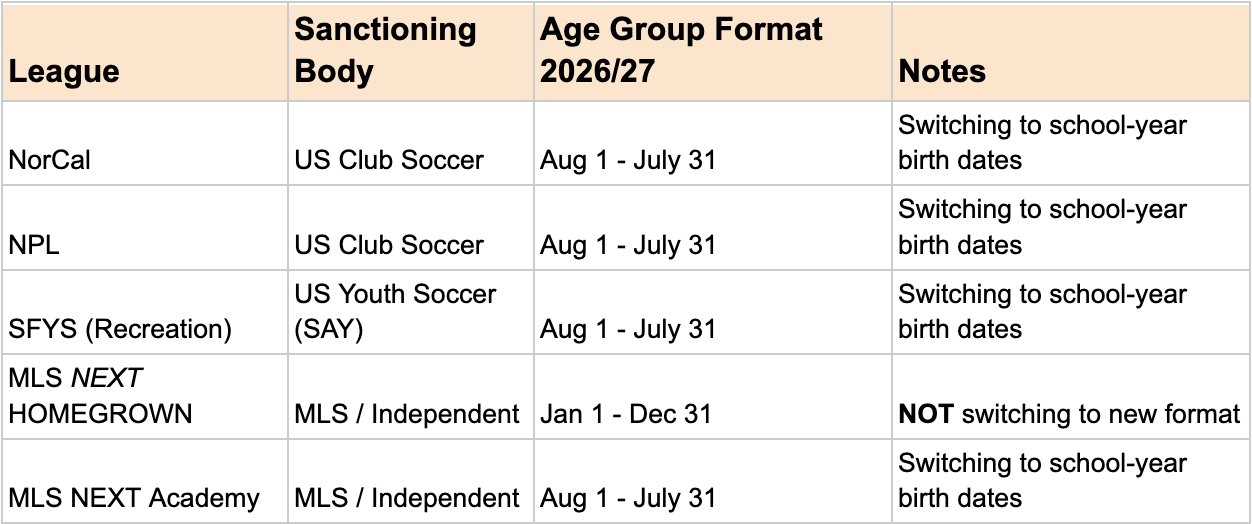Image resolution: width=1252 pixels, height=524 pixels.
Task: Select the Sanctioning Body header cell
Action: (411, 51)
